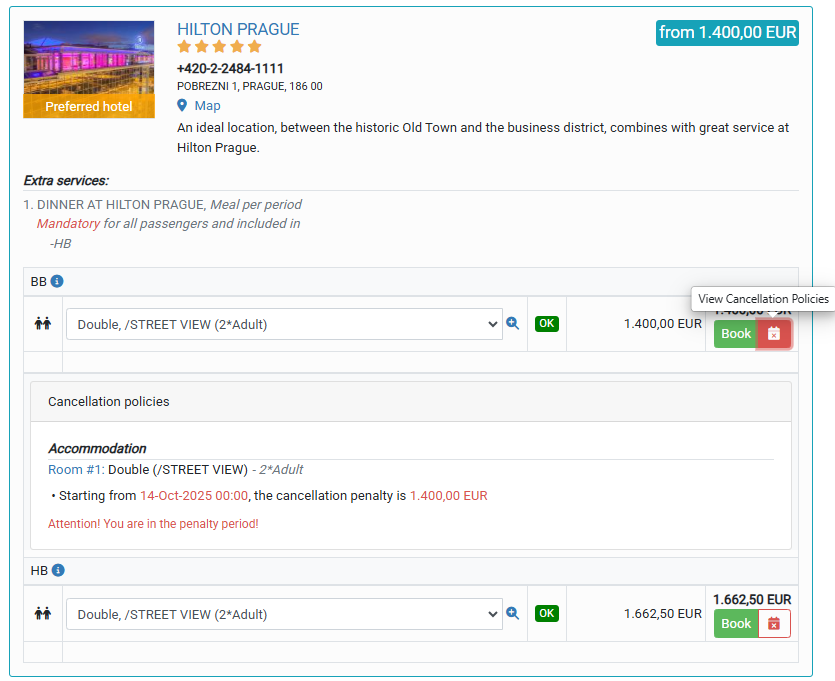Book the HB room for 1.662,50 EUR

736,623
